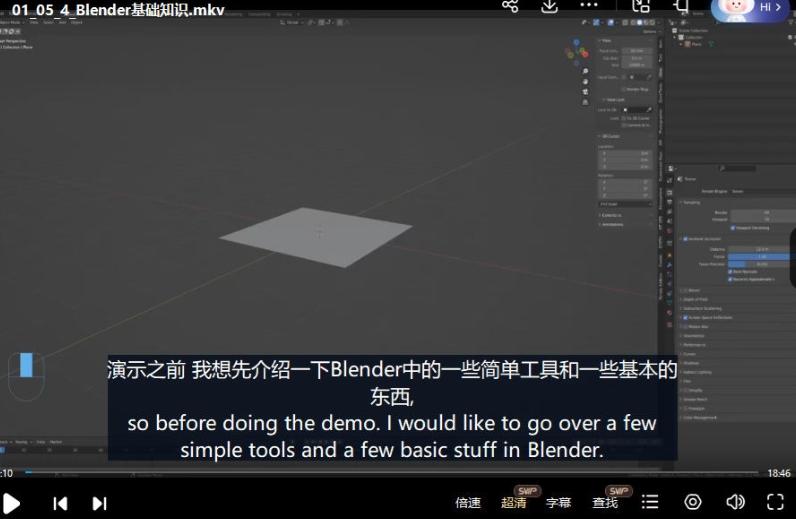Open the 超清 video quality selector
This screenshot has width=796, height=519.
click(x=514, y=503)
